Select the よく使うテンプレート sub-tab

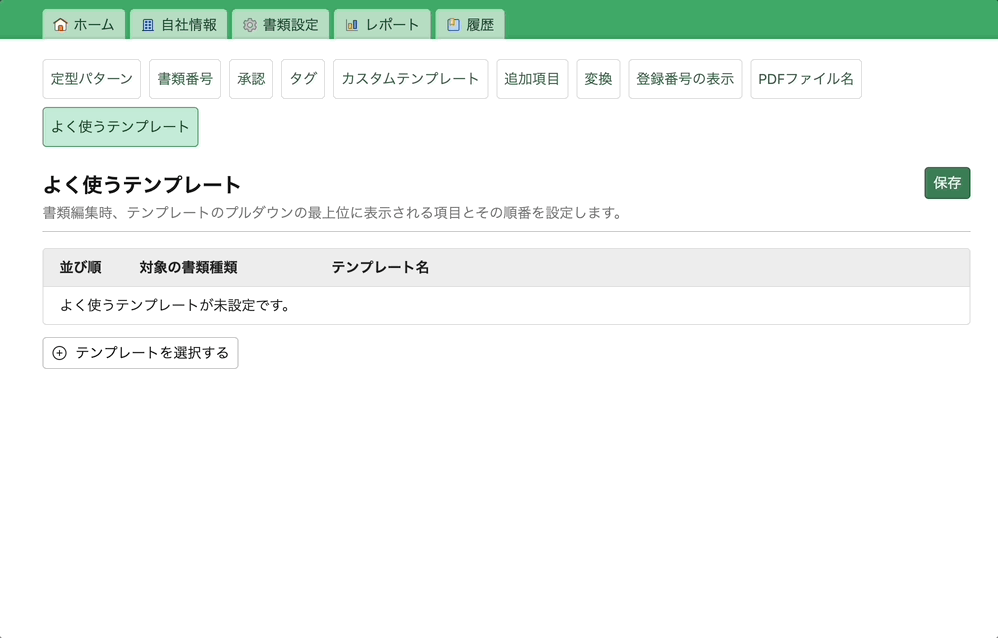(x=120, y=127)
